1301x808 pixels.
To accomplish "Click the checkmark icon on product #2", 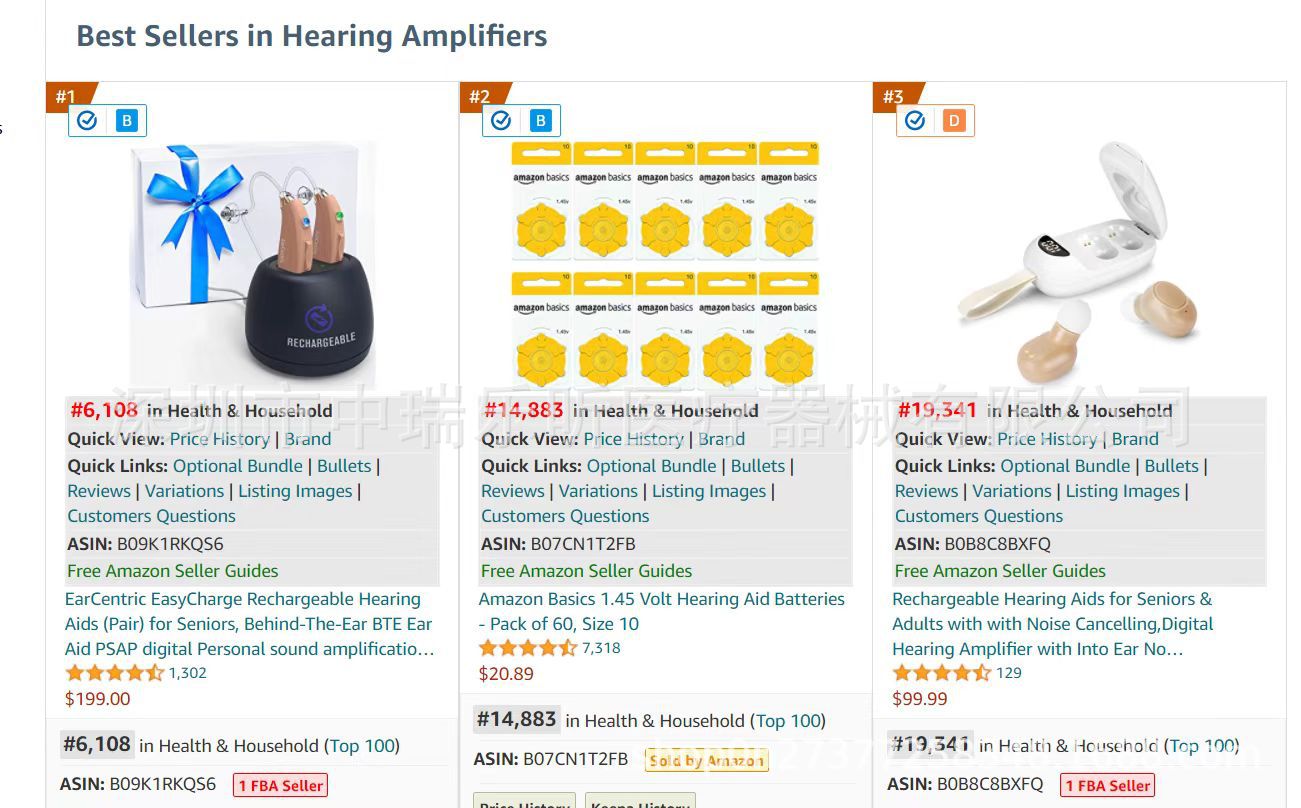I will pyautogui.click(x=501, y=121).
